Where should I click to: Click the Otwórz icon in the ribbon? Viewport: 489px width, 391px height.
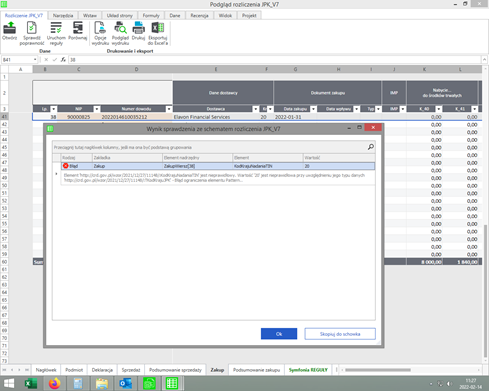[10, 29]
